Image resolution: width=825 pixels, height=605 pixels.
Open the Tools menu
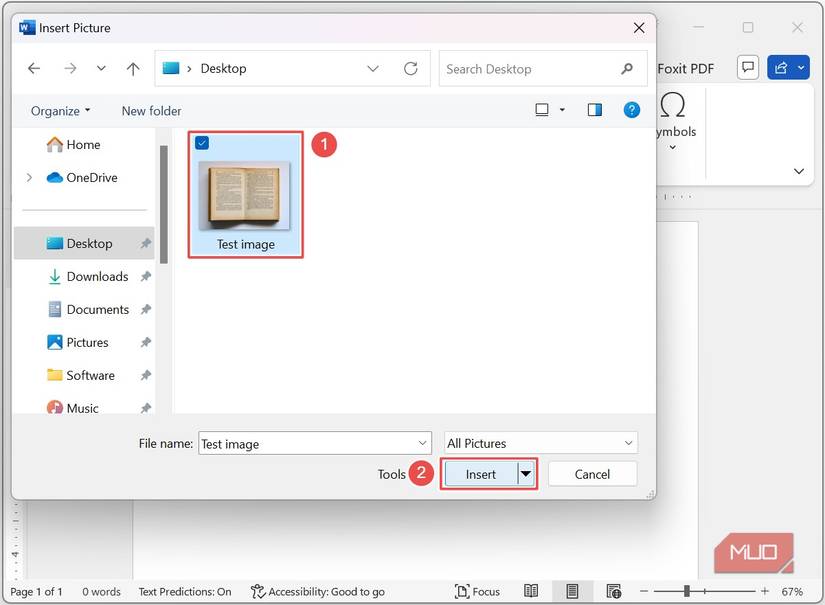click(x=391, y=475)
